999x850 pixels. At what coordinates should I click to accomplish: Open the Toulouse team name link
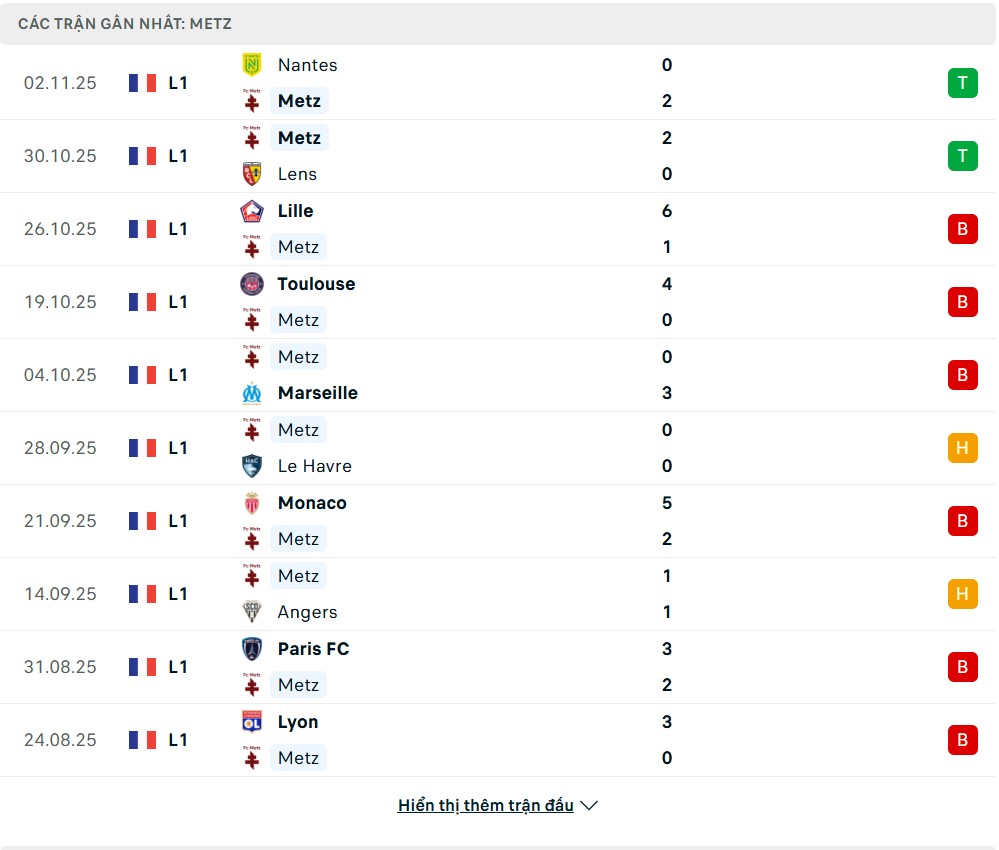(x=316, y=284)
